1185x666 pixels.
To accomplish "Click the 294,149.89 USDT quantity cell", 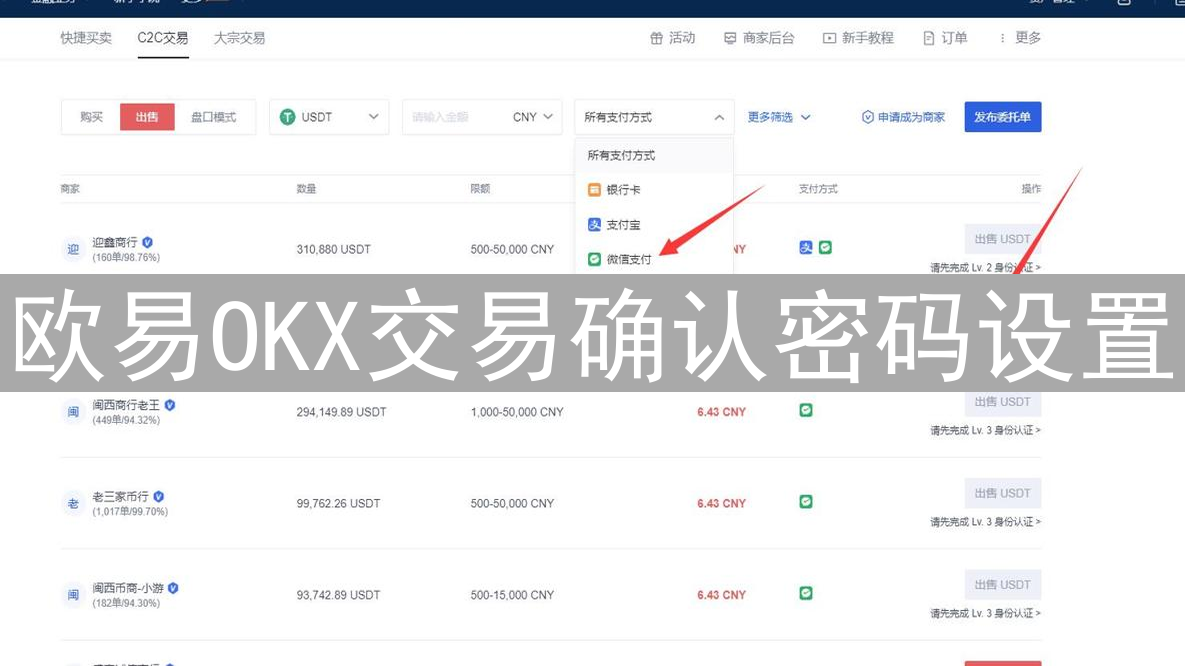I will coord(341,412).
